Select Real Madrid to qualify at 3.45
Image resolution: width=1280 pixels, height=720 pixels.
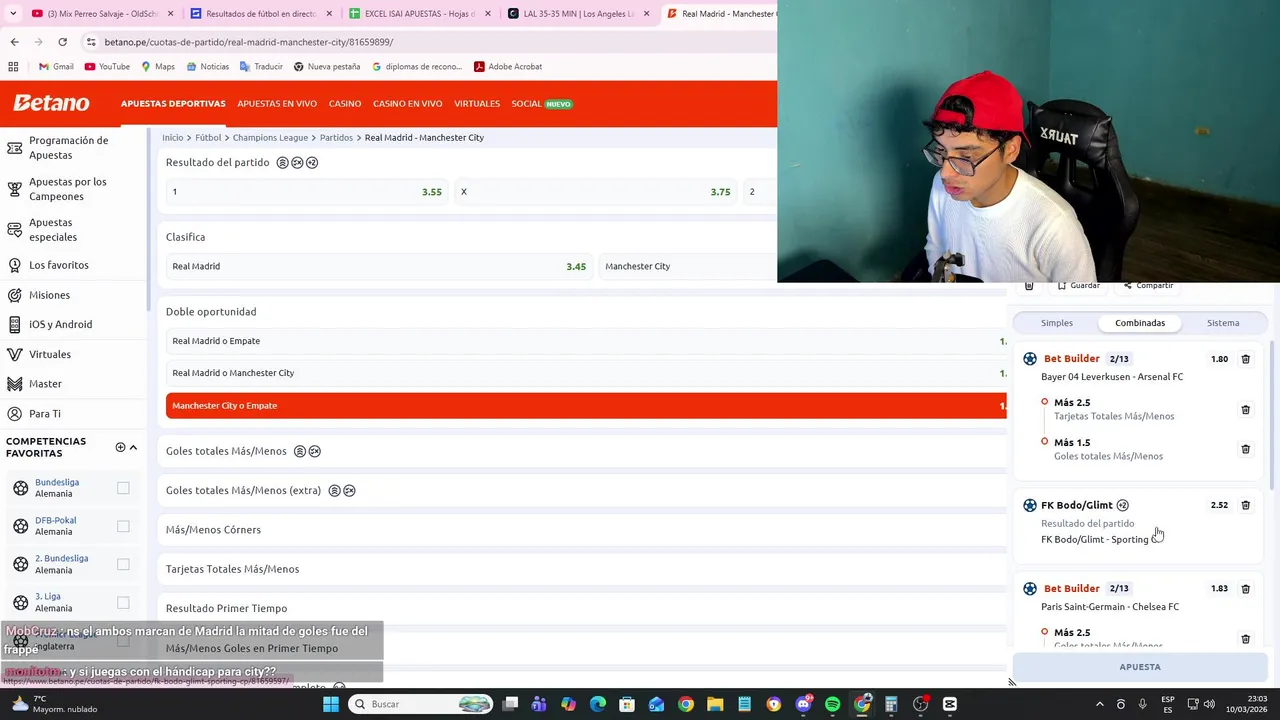[379, 266]
